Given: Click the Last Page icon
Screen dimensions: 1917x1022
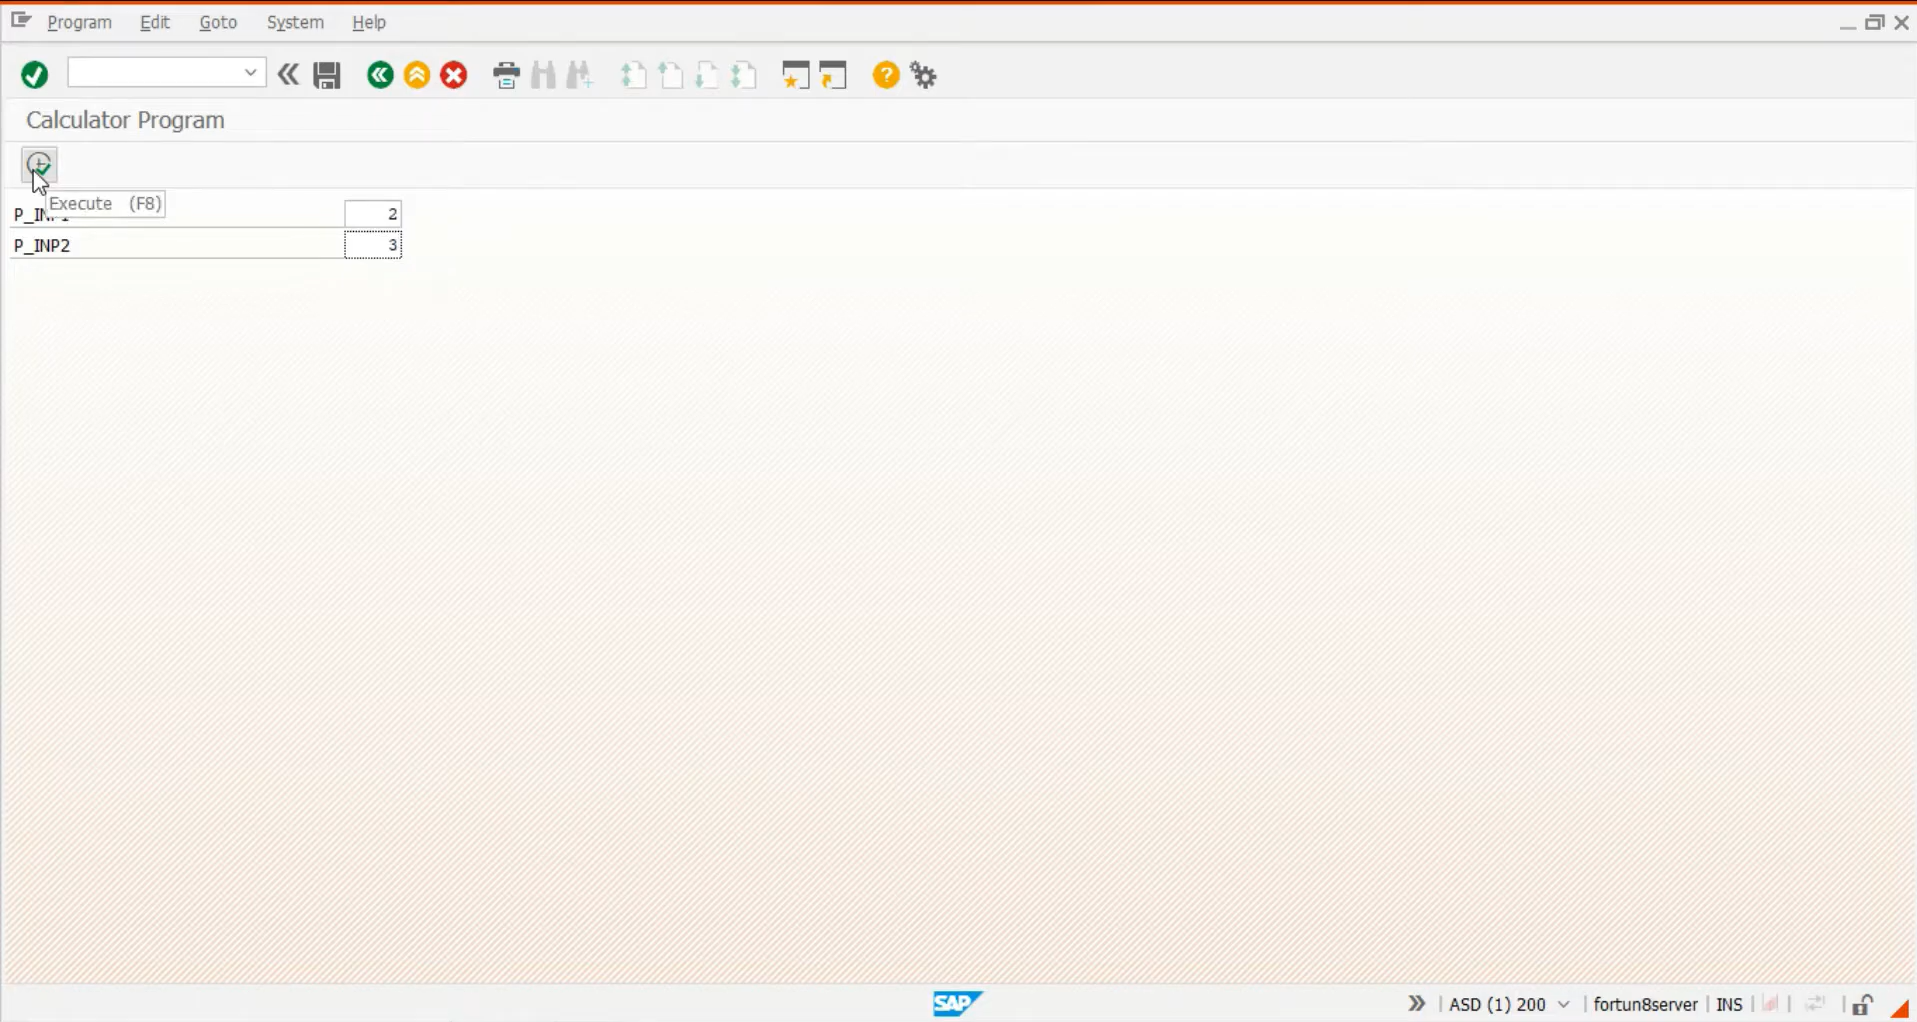Looking at the screenshot, I should tap(744, 75).
